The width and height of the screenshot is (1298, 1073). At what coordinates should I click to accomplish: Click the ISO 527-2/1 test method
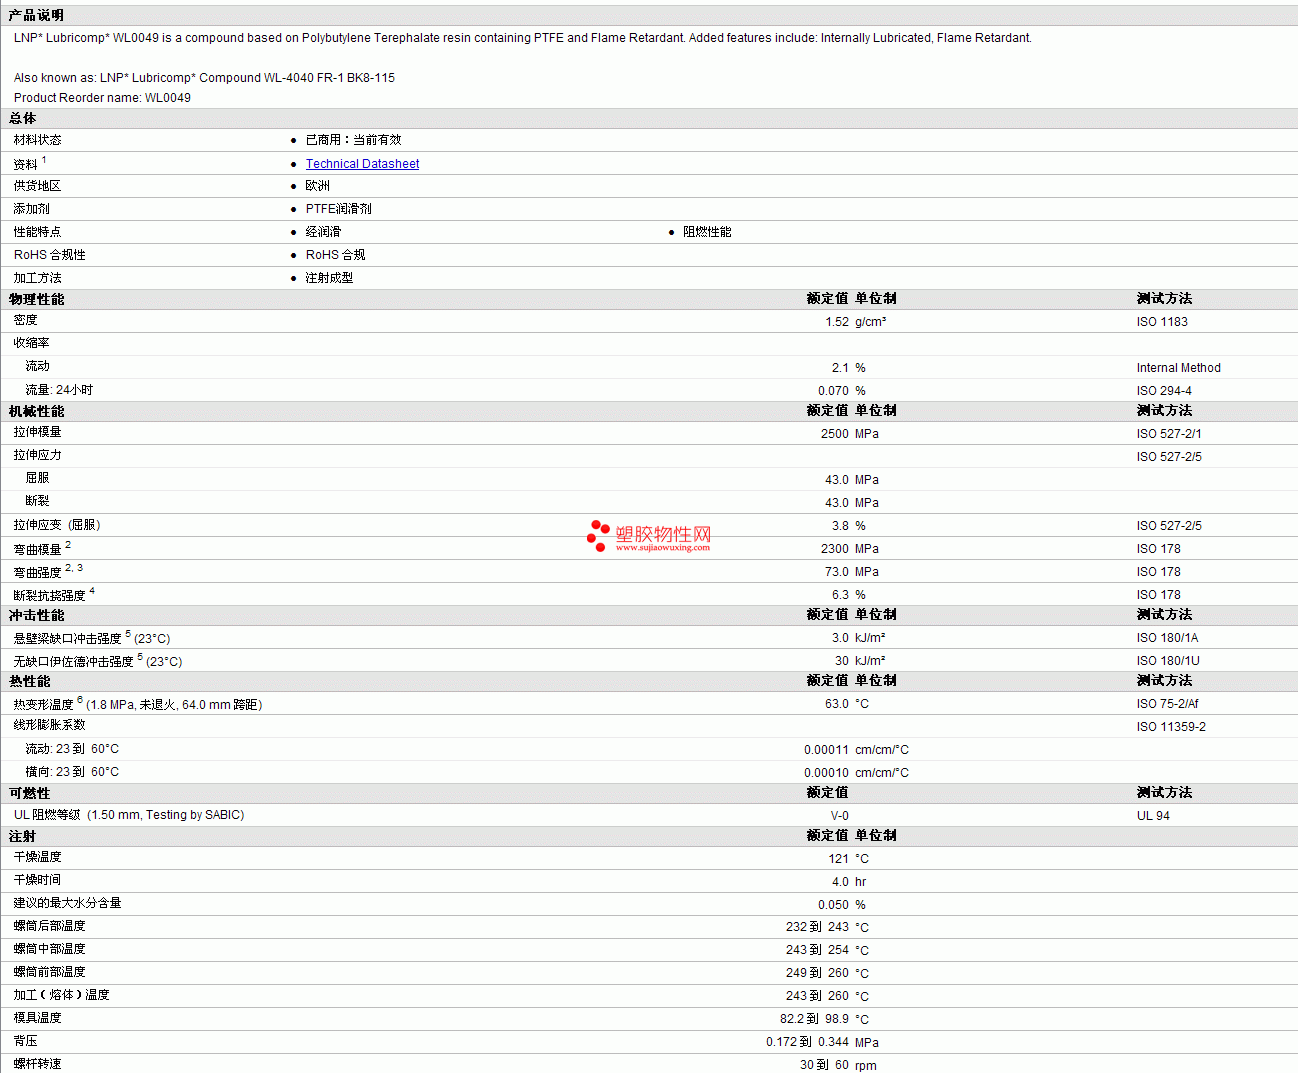1169,434
